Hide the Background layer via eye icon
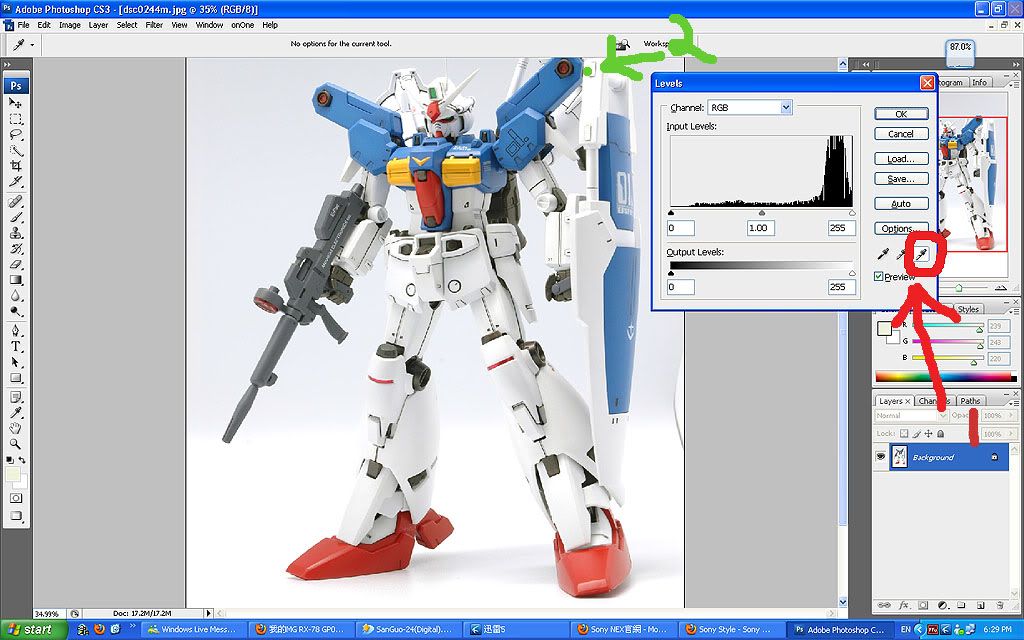This screenshot has width=1024, height=640. tap(882, 457)
